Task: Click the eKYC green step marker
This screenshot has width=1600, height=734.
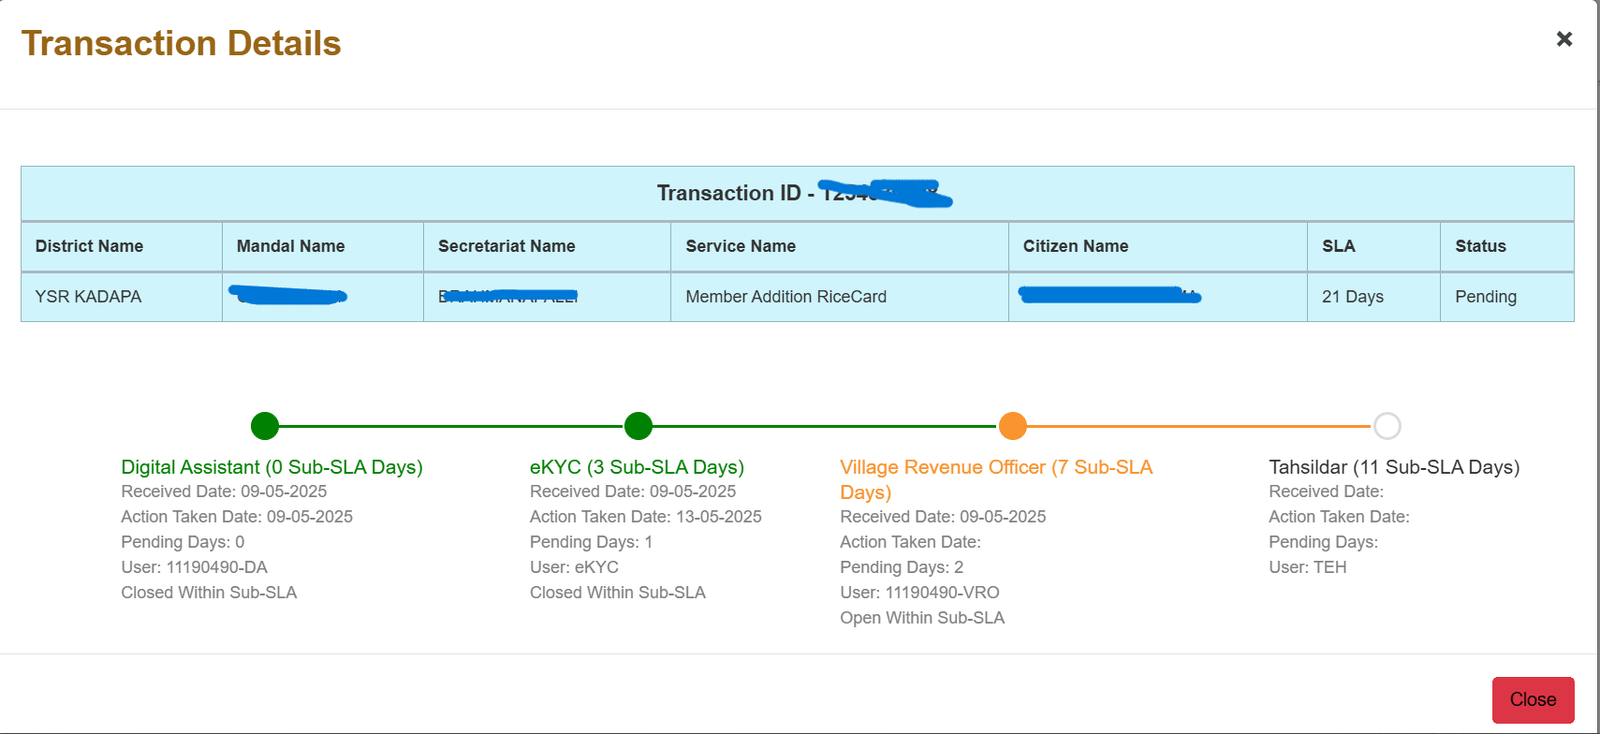Action: coord(638,426)
